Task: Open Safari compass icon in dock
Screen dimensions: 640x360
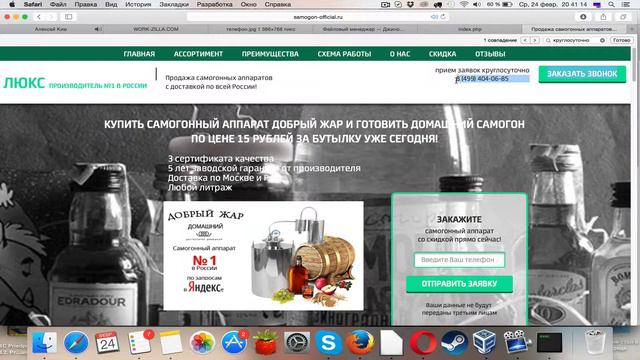Action: pos(76,342)
